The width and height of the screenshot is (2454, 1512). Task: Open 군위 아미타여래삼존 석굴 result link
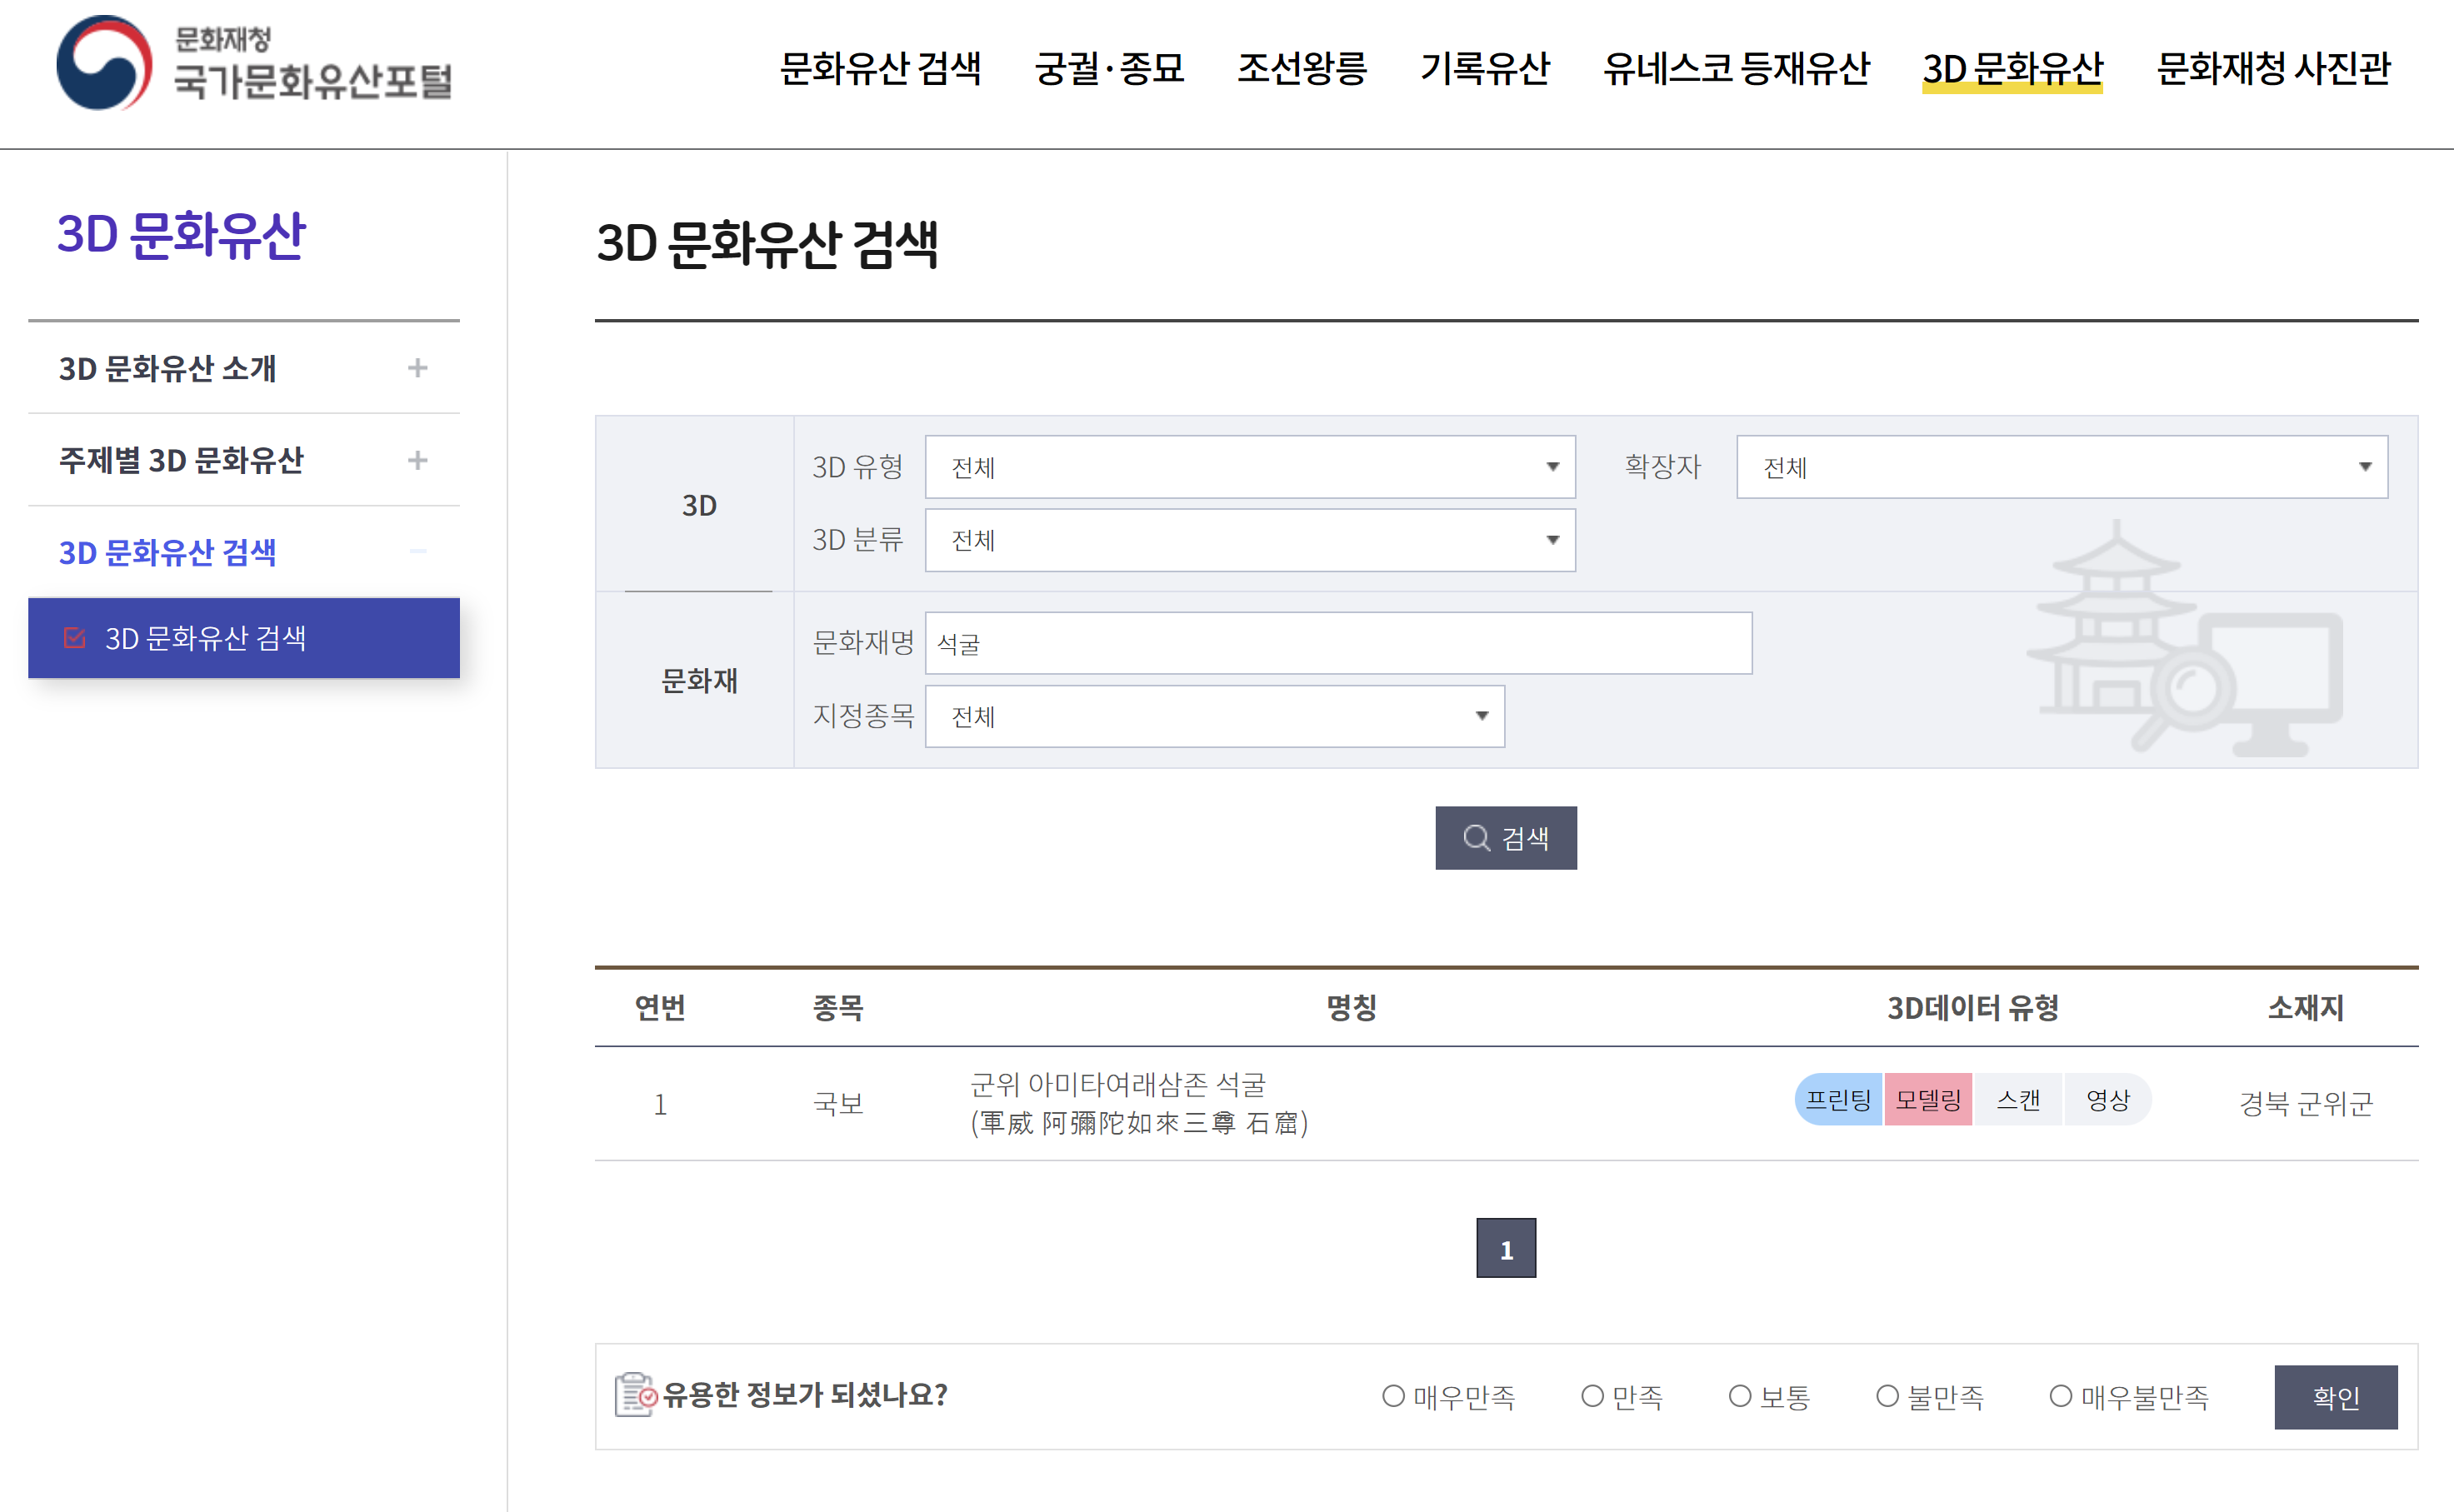(1118, 1085)
